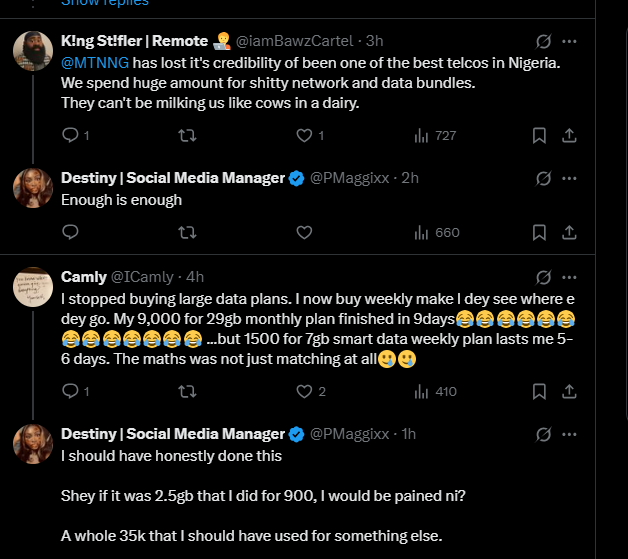Retweet K!ng St!fler's MTNNG tweet
628x559 pixels.
click(186, 135)
